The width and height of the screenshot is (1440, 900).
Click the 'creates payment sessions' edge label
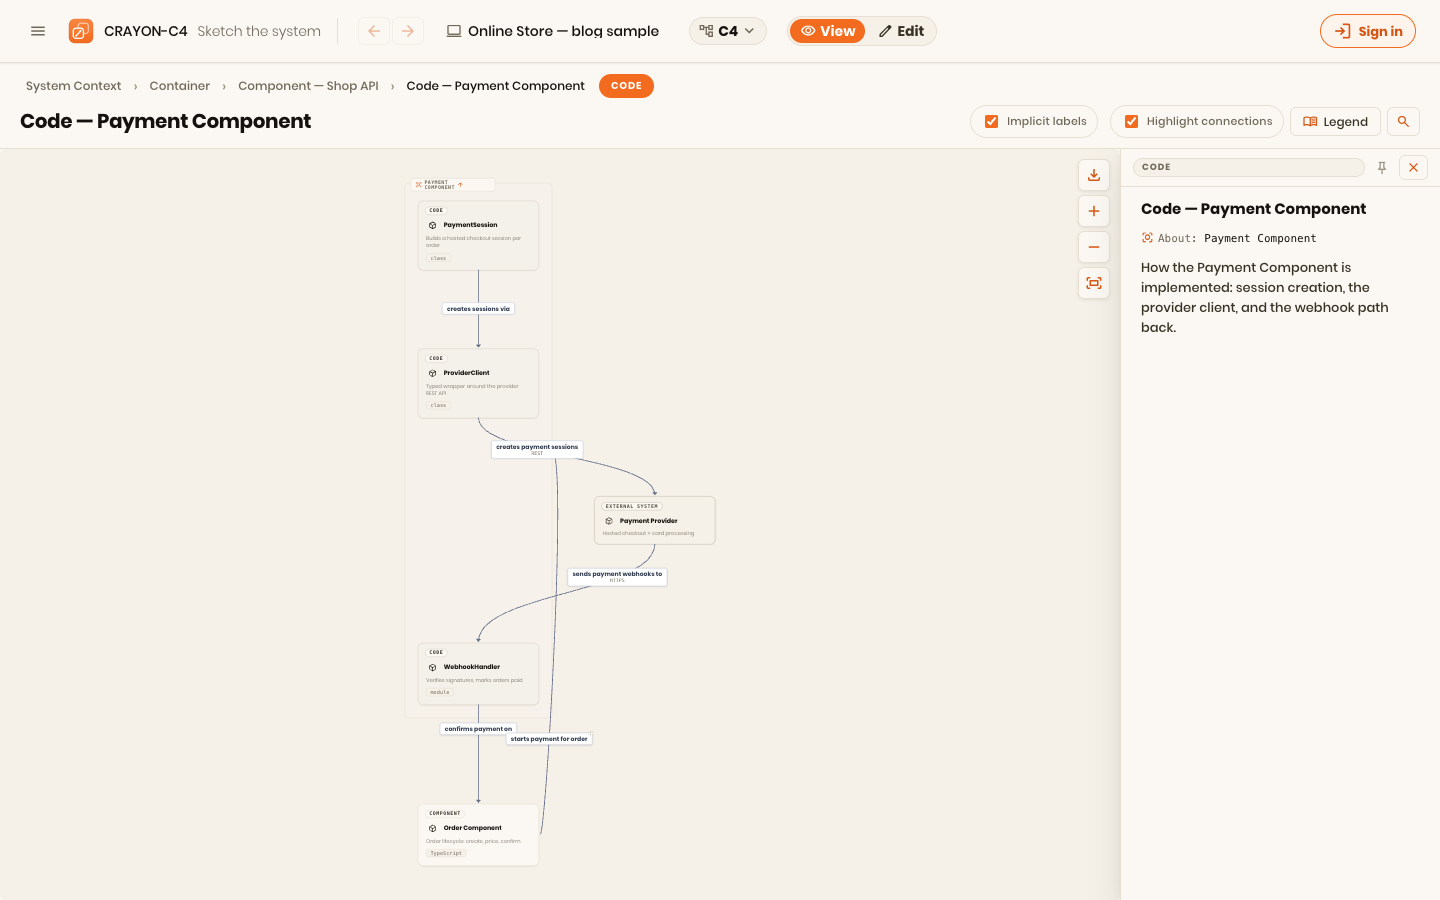click(x=537, y=449)
